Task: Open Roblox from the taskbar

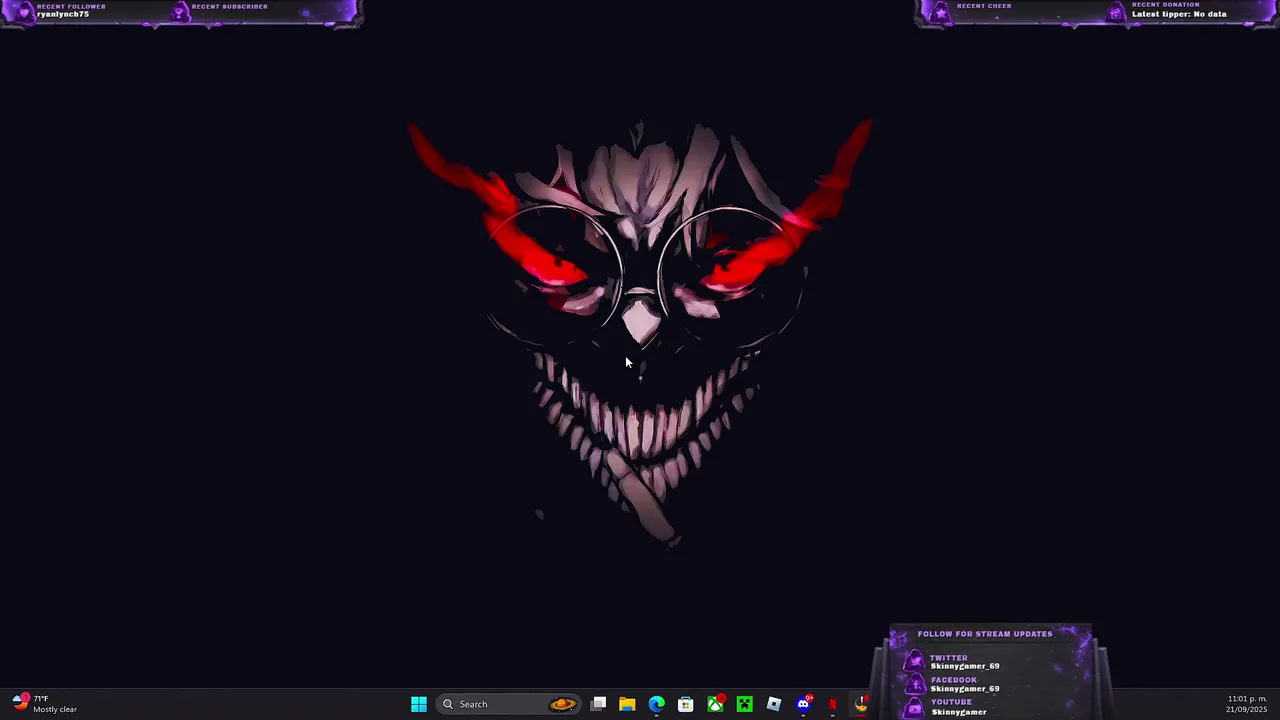Action: (x=773, y=704)
